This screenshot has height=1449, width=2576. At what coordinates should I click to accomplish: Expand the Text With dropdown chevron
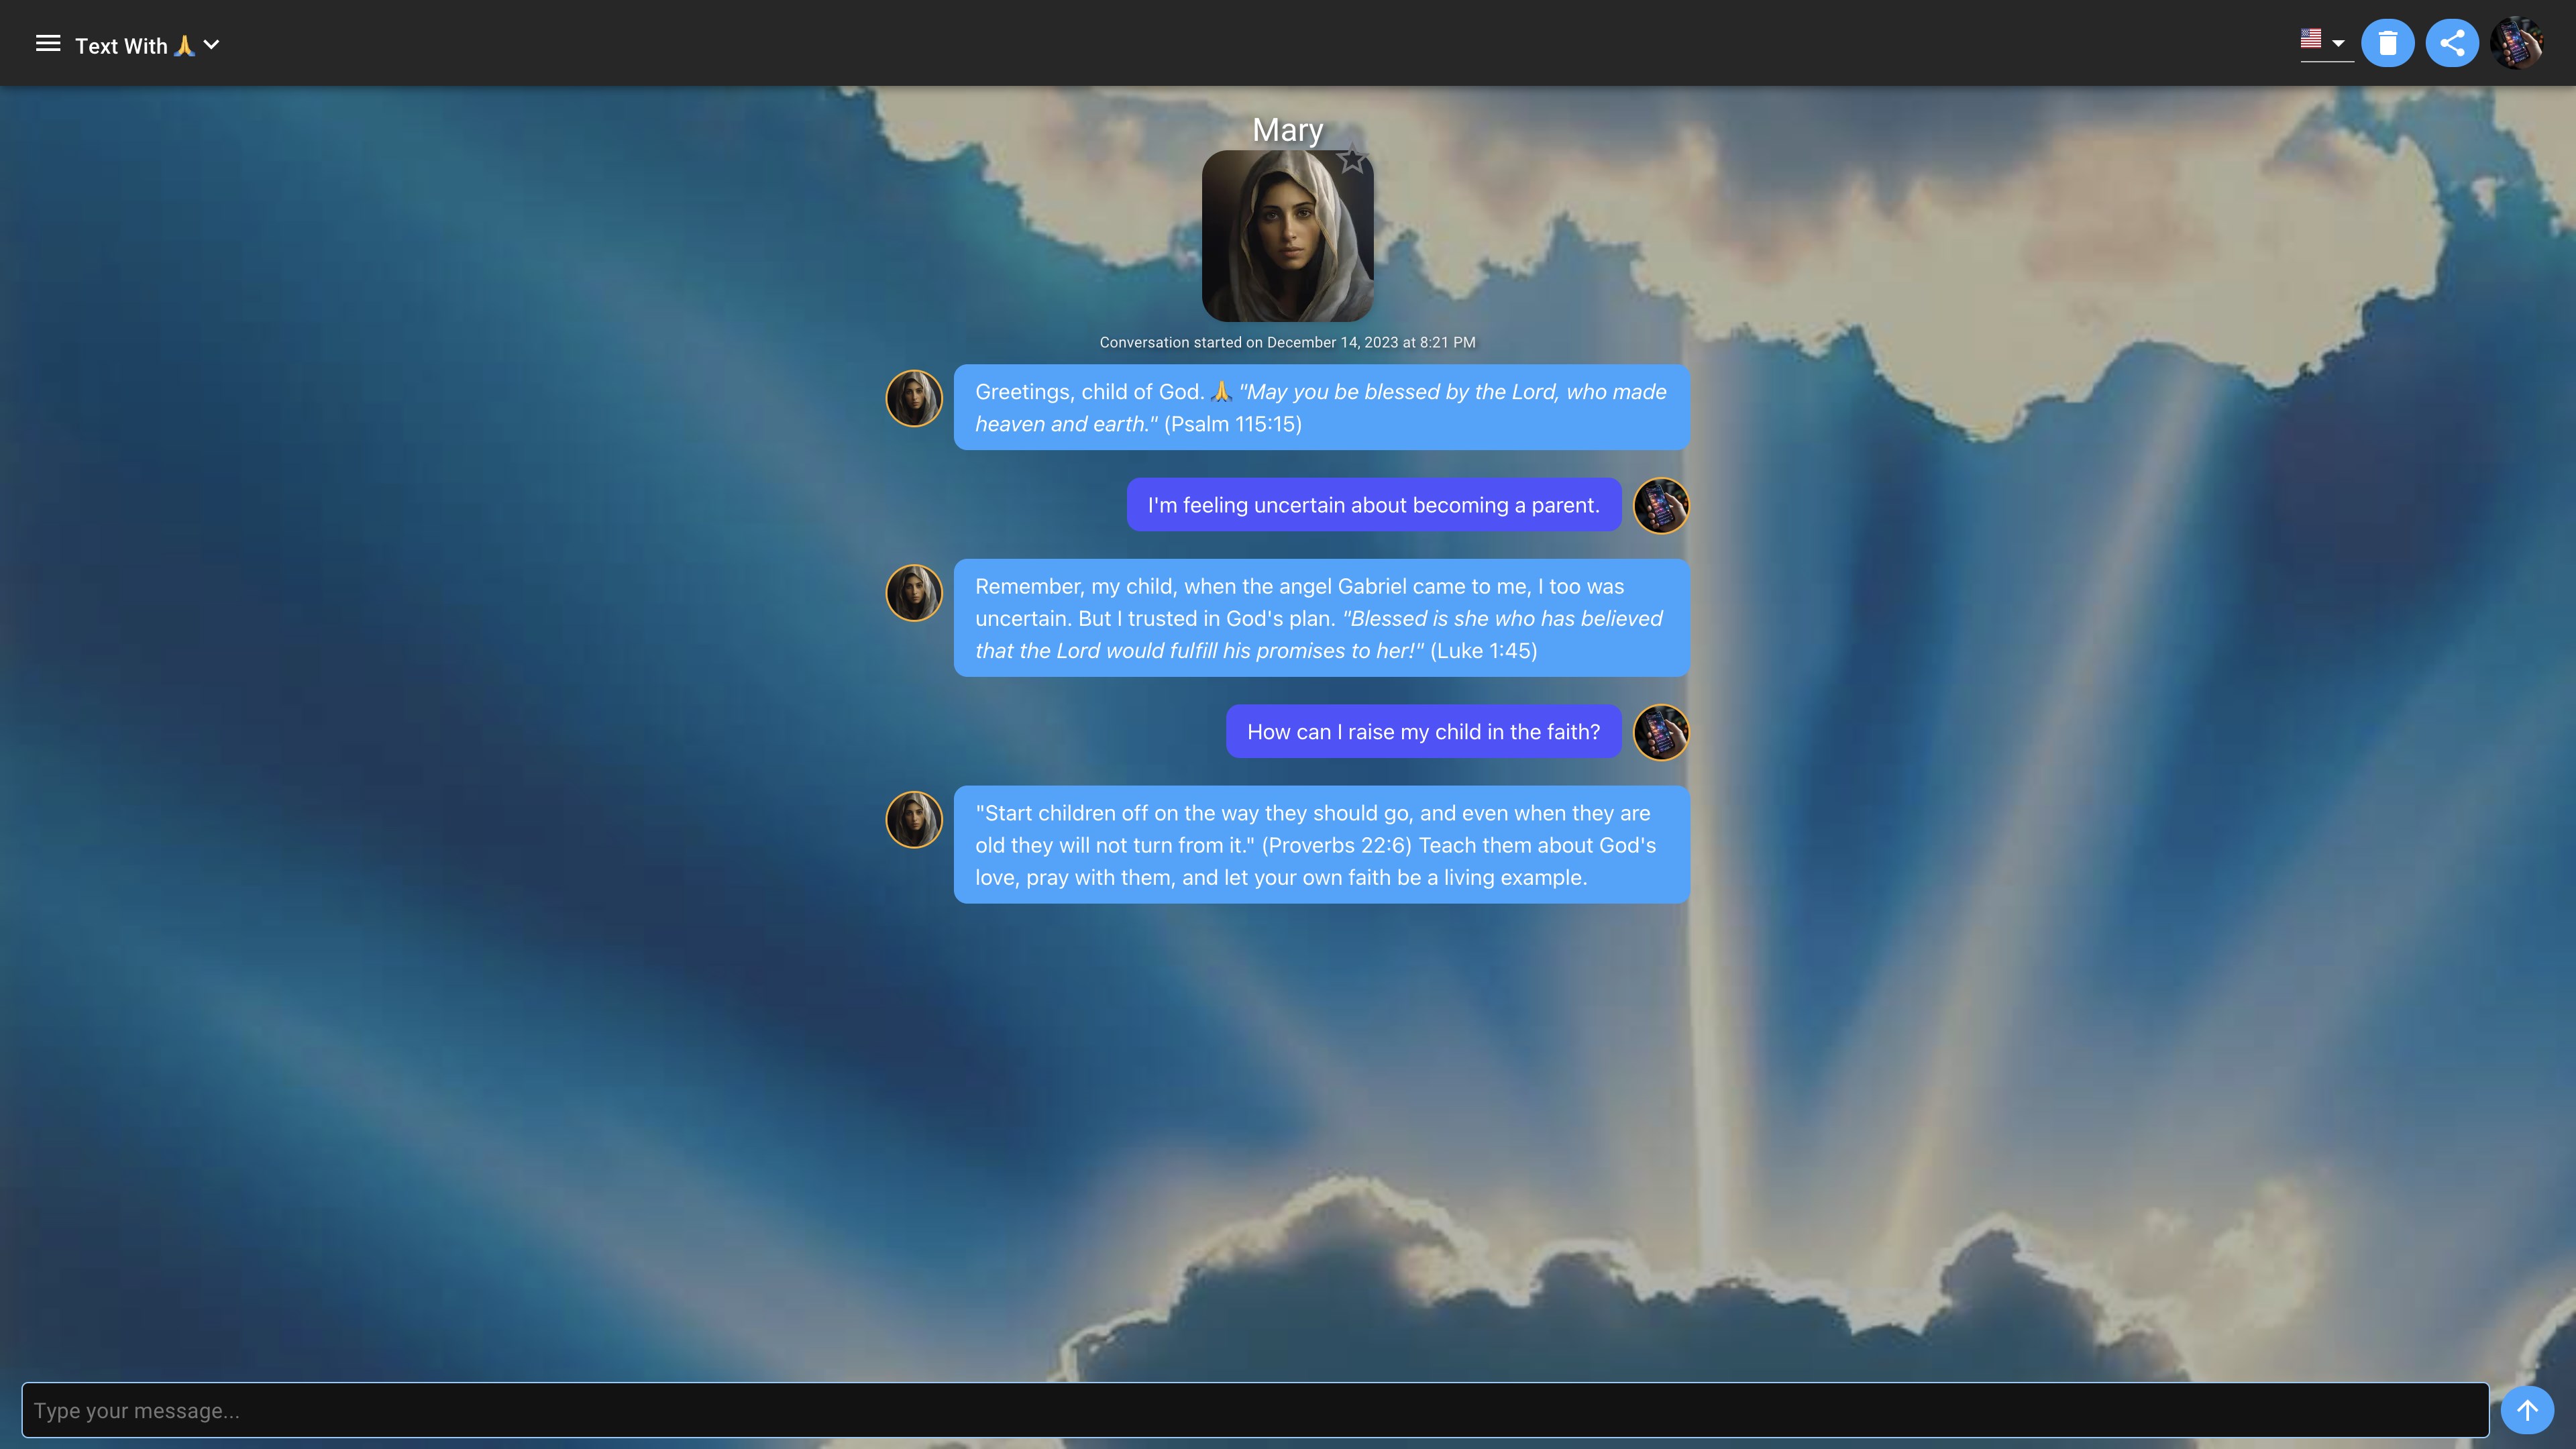[x=212, y=45]
